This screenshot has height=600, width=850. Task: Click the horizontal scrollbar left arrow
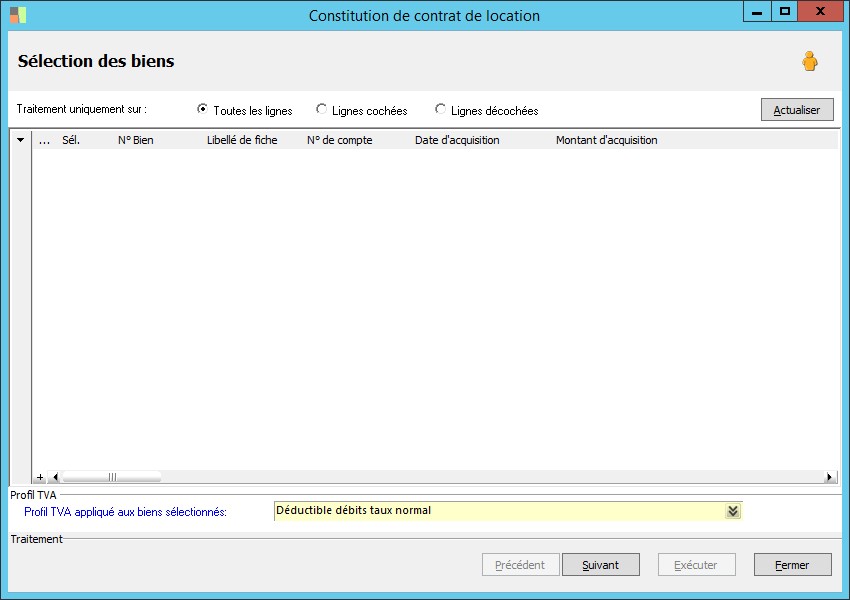(54, 477)
